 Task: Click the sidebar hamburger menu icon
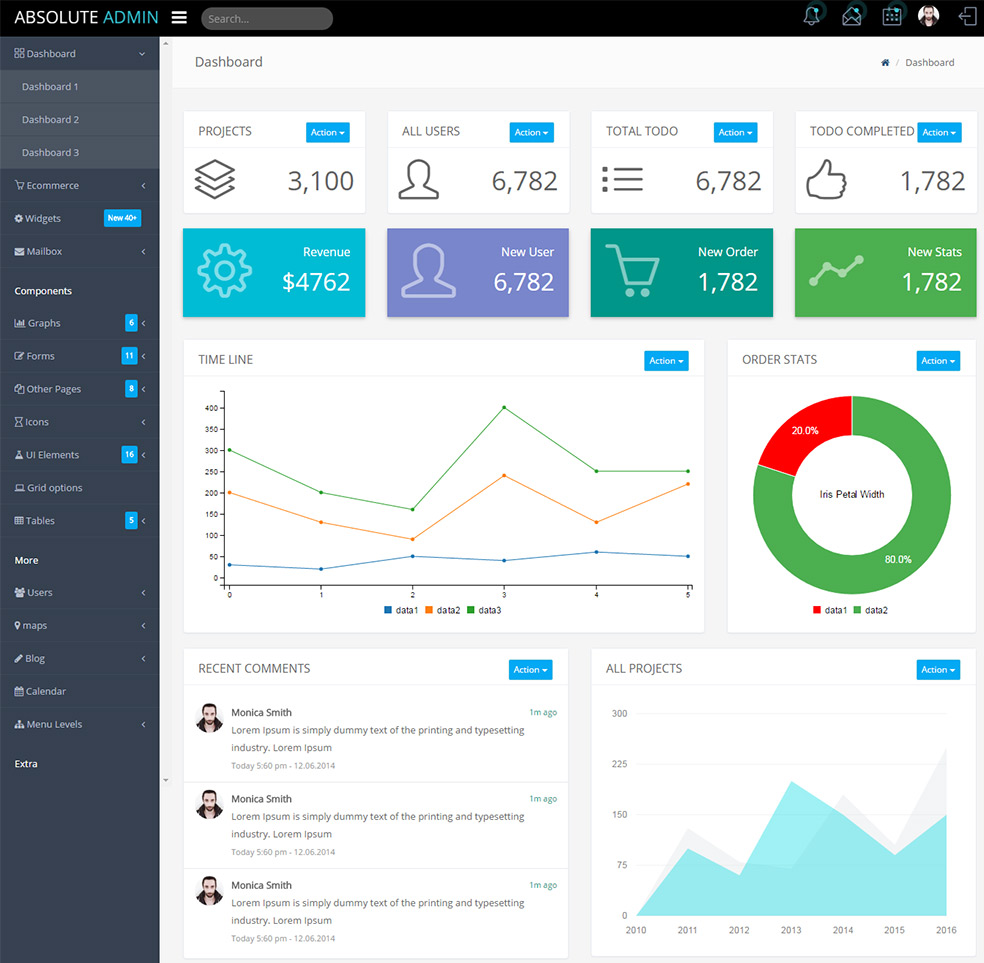179,17
